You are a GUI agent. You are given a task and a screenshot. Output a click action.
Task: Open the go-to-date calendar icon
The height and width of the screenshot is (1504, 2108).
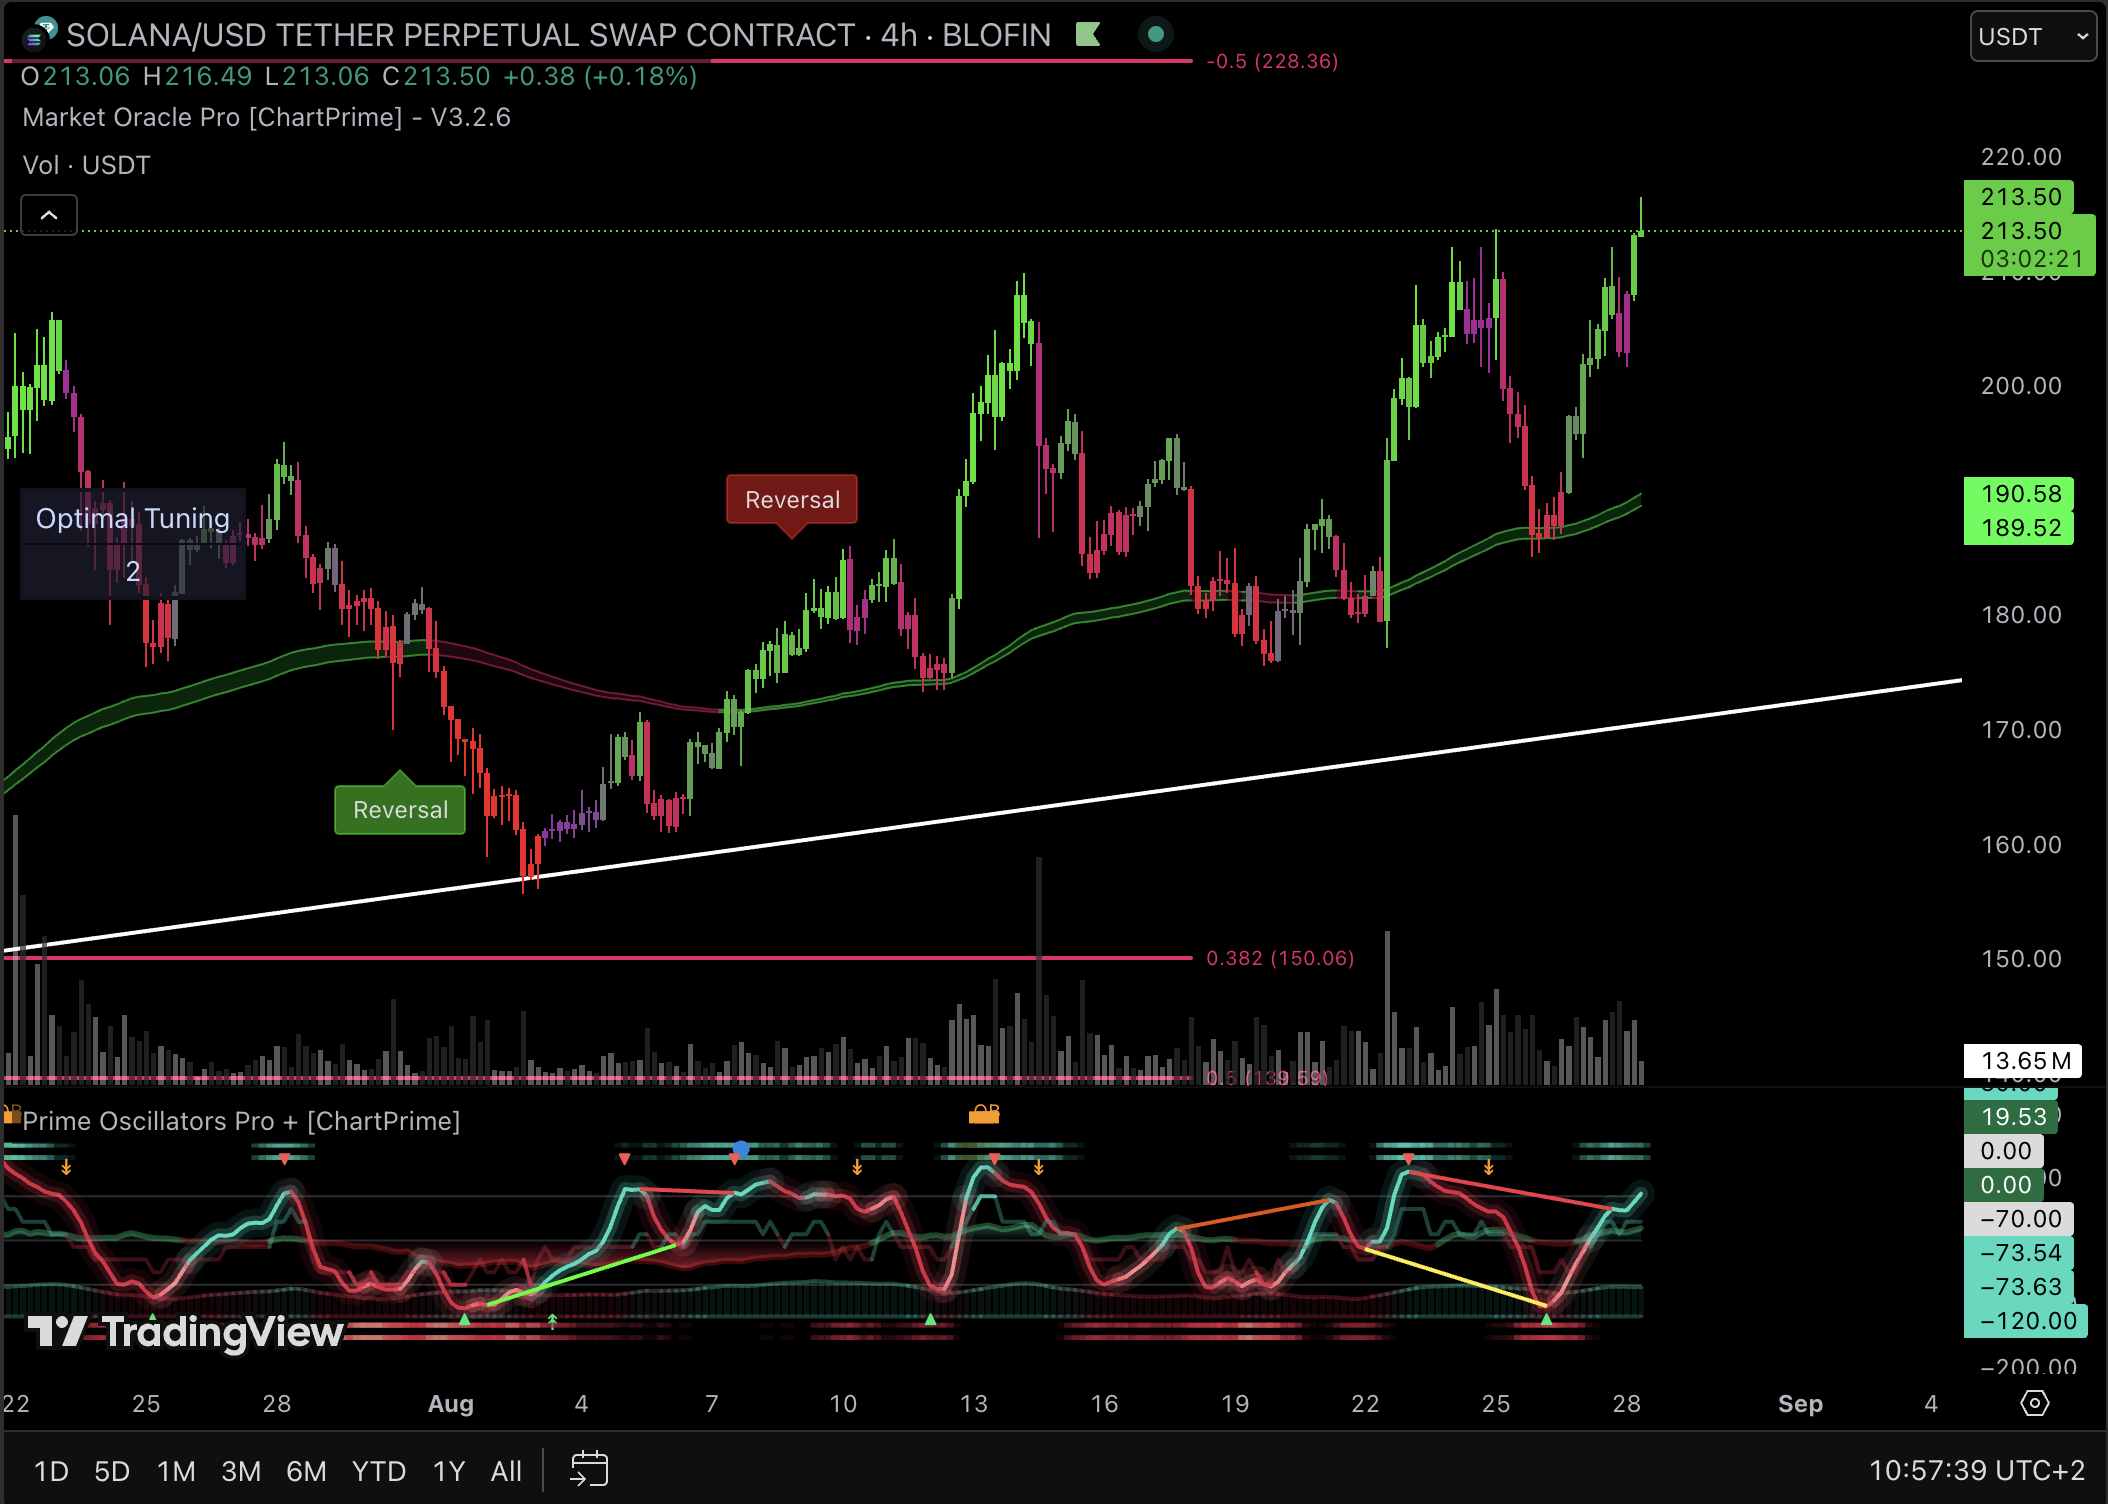click(589, 1469)
